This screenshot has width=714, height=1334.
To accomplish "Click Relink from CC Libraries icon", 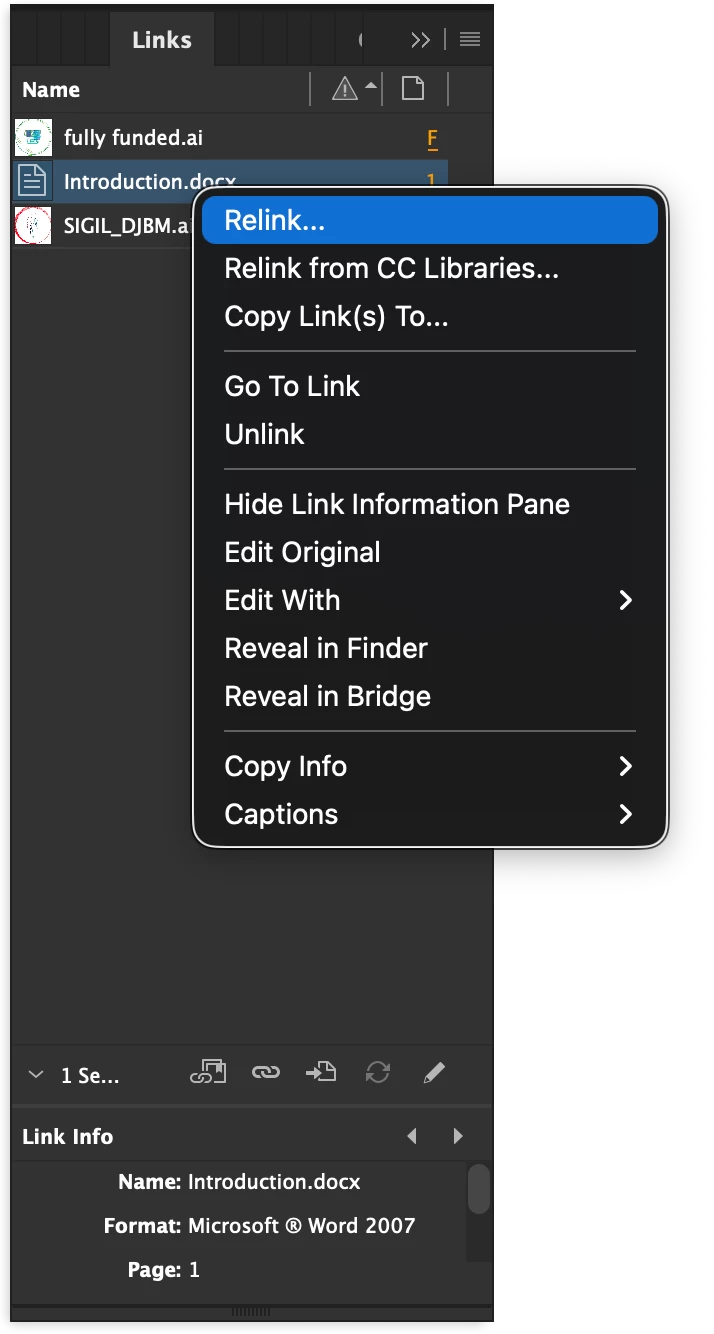I will pyautogui.click(x=208, y=1073).
